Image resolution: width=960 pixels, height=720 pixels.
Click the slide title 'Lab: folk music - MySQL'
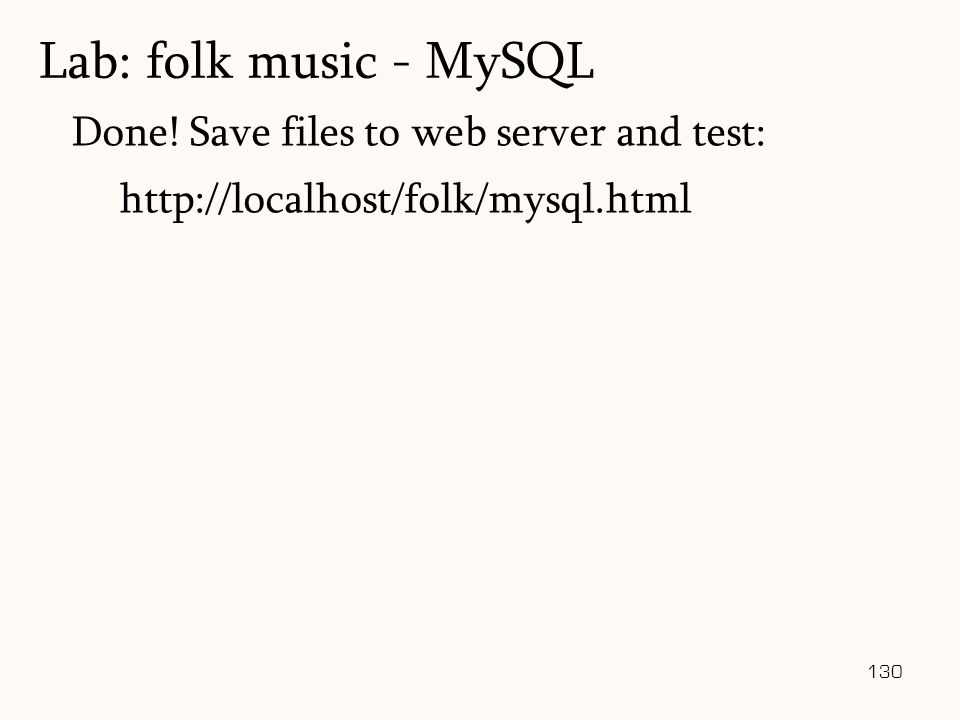click(317, 63)
